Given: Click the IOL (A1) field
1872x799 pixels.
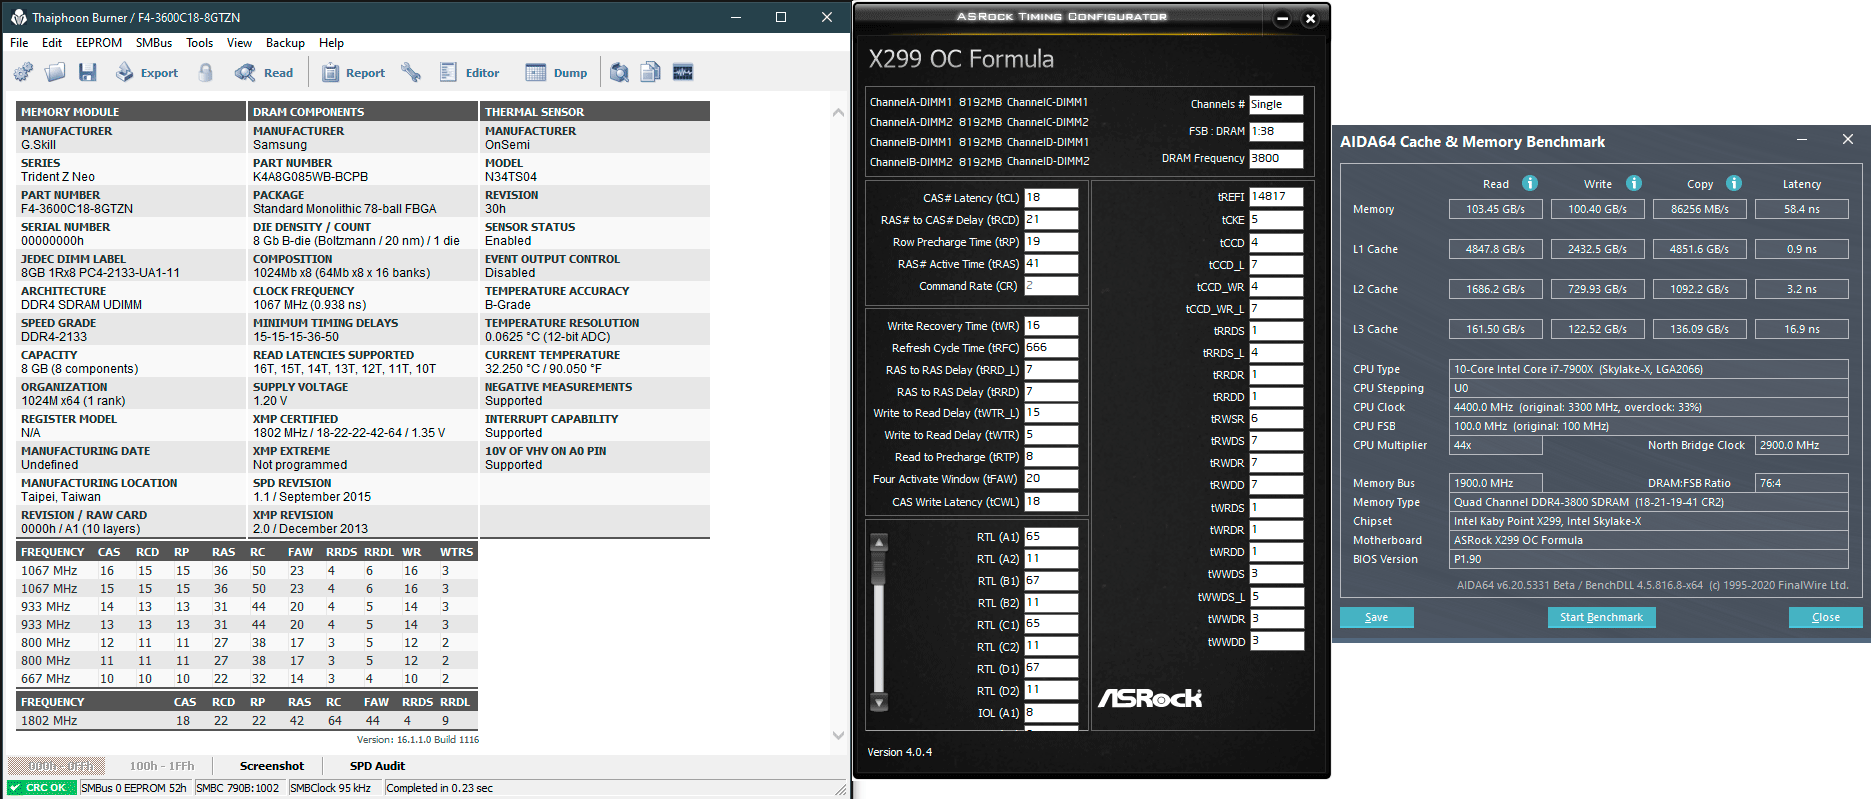Looking at the screenshot, I should tap(1051, 713).
